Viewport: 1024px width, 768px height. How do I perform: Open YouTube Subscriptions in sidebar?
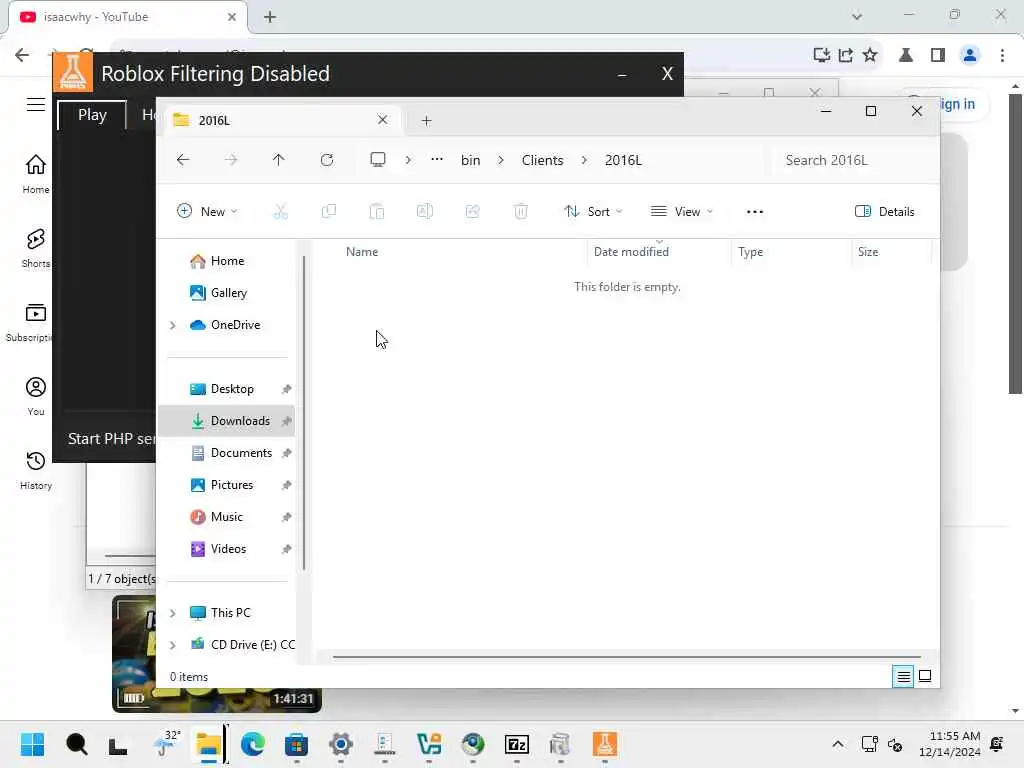(x=29, y=323)
